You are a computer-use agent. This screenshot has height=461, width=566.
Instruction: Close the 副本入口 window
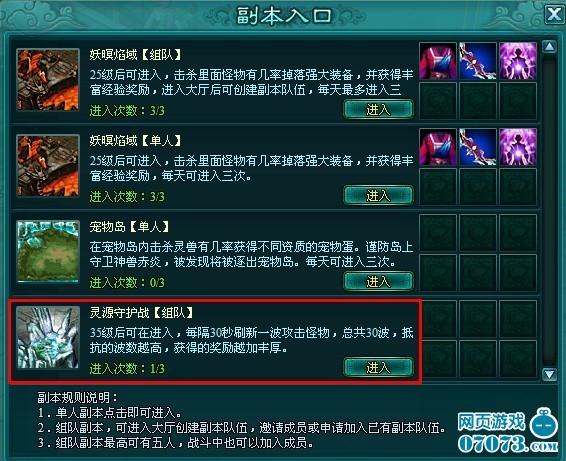pos(554,14)
